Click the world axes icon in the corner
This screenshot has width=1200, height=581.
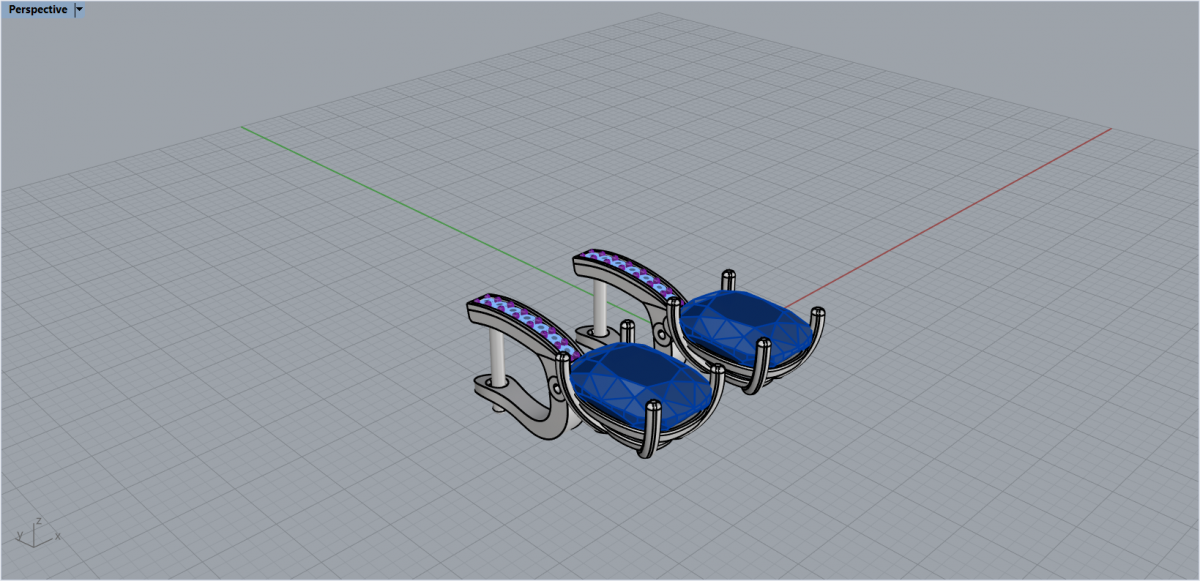tap(37, 533)
